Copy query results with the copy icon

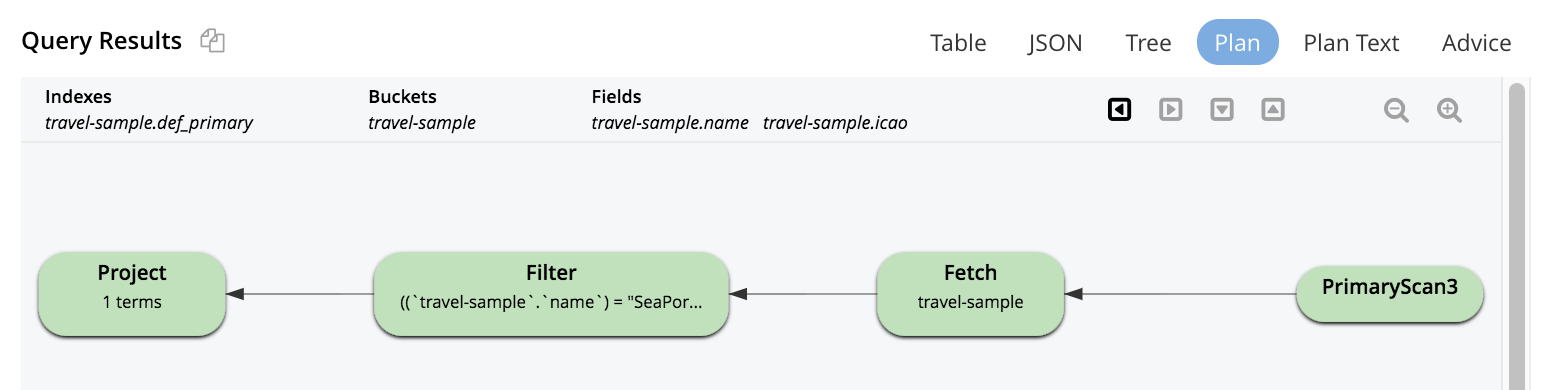point(212,41)
